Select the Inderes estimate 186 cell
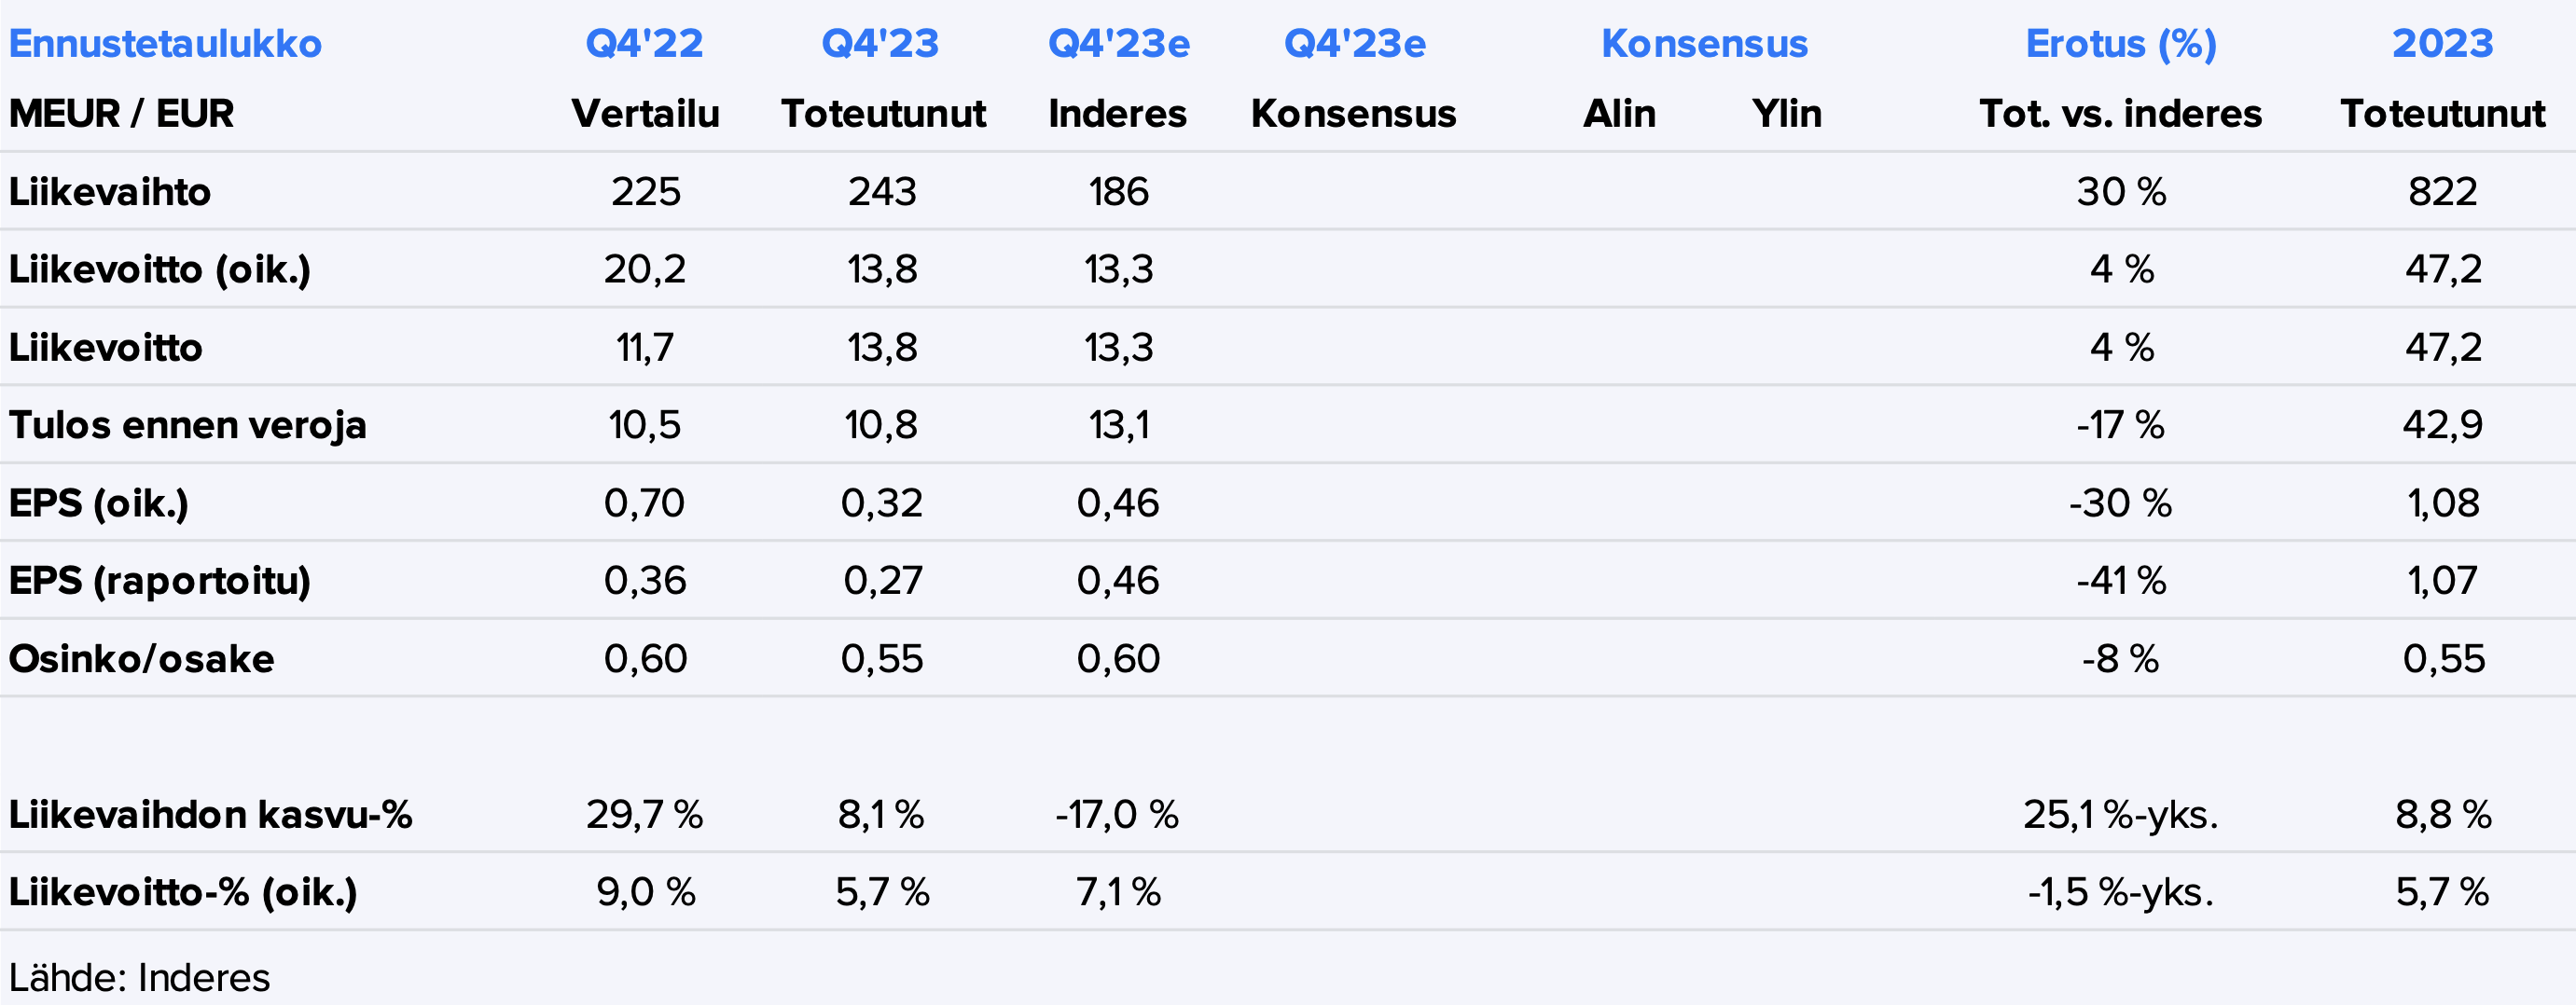This screenshot has width=2576, height=1005. [x=1118, y=191]
